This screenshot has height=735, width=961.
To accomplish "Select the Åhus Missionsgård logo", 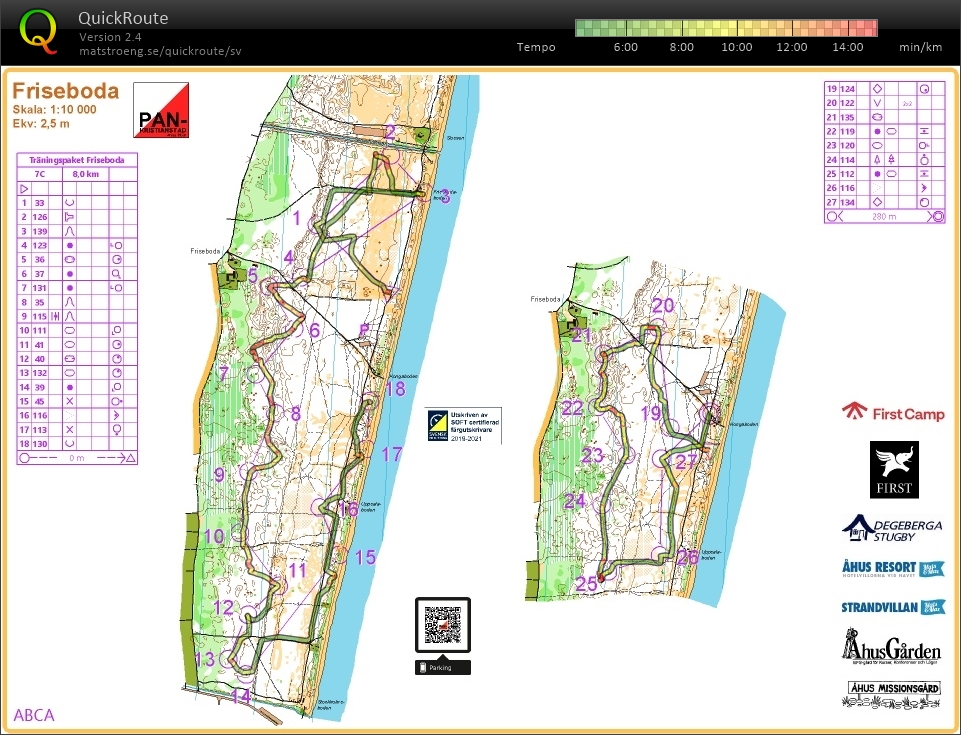I will (x=893, y=694).
